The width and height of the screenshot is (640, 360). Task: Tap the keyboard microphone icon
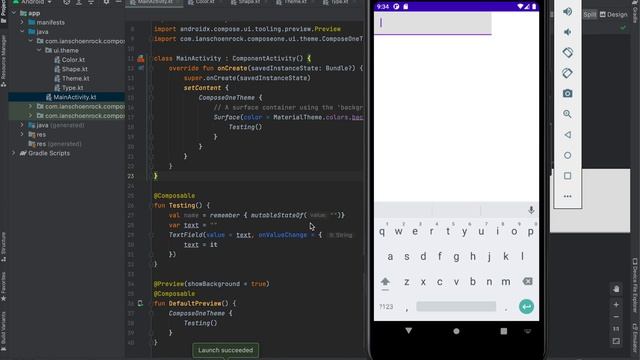531,210
